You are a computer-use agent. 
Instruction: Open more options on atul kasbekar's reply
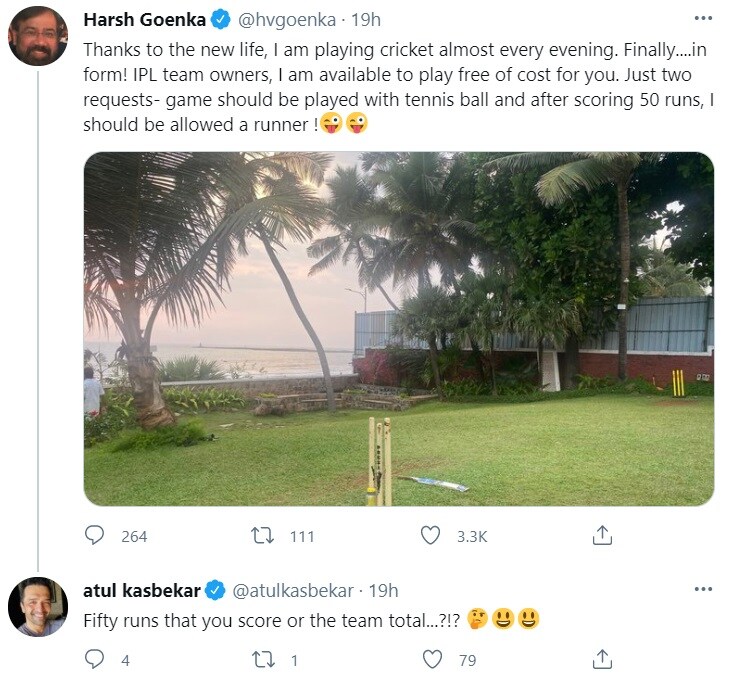coord(703,590)
